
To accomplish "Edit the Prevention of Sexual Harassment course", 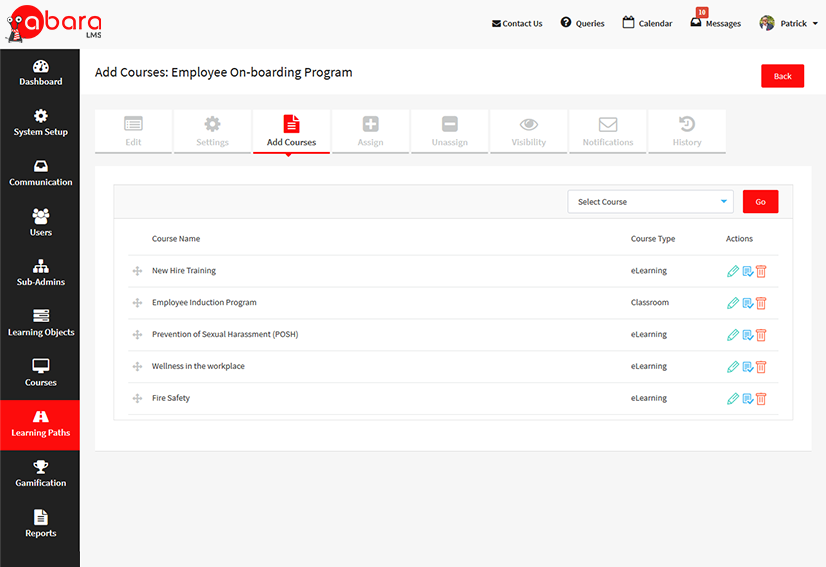I will pyautogui.click(x=733, y=335).
